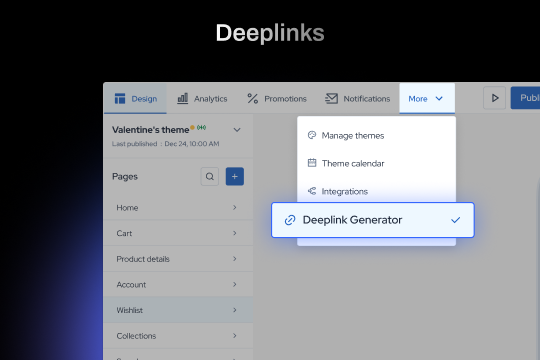540x360 pixels.
Task: Open the Wishlist page row
Action: point(178,310)
